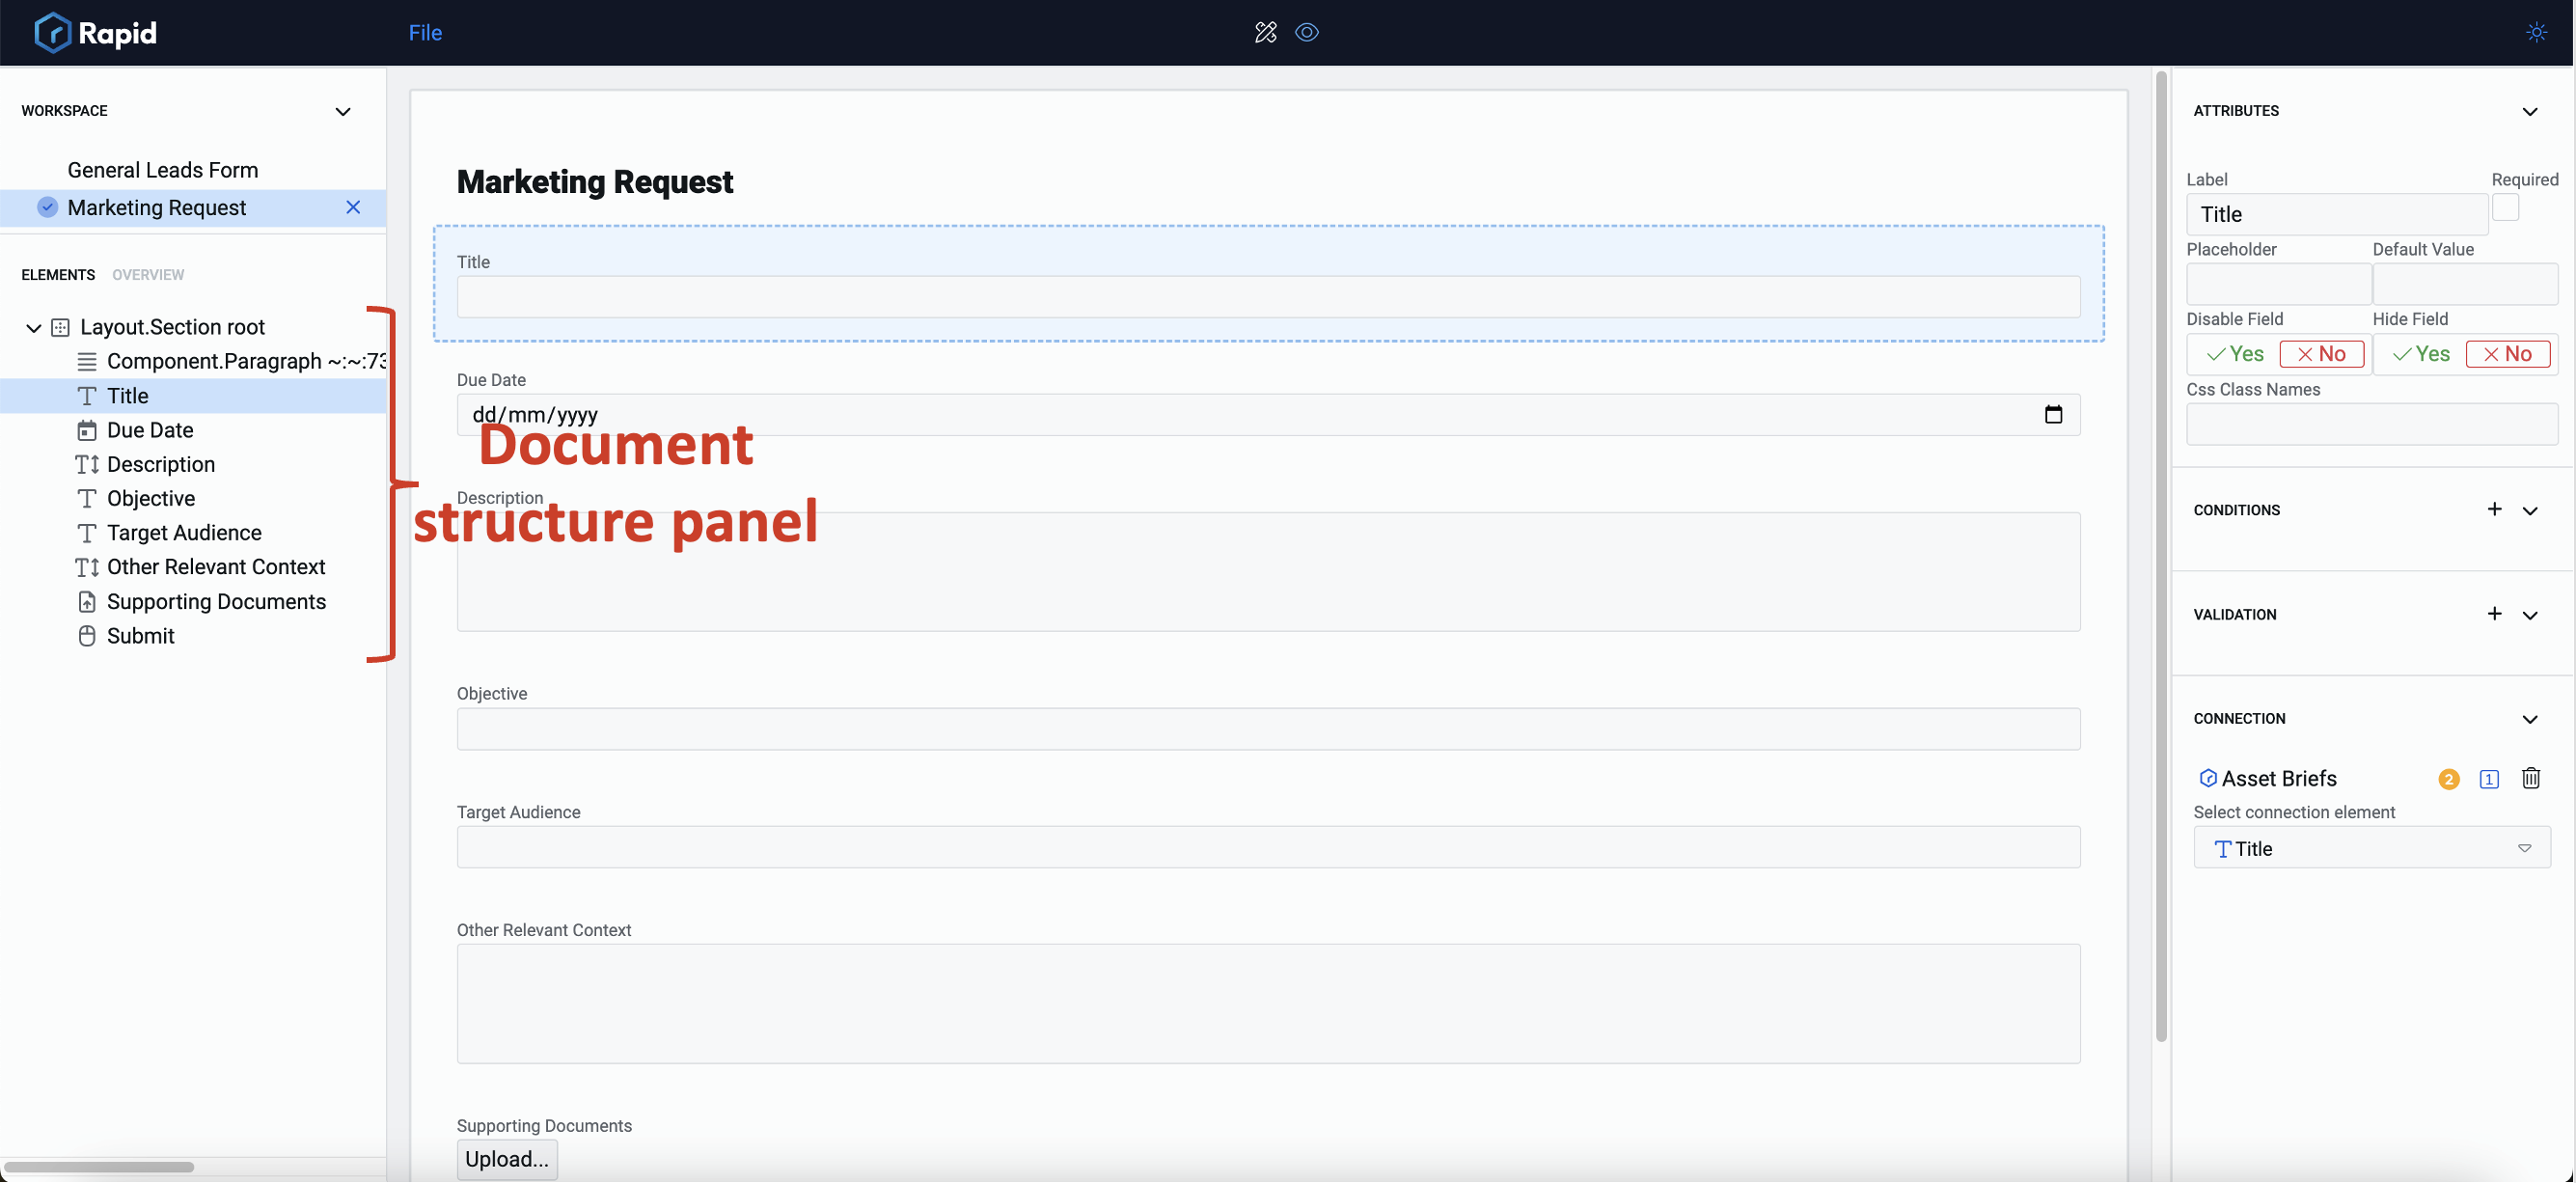Select the OVERVIEW tab

pos(148,274)
